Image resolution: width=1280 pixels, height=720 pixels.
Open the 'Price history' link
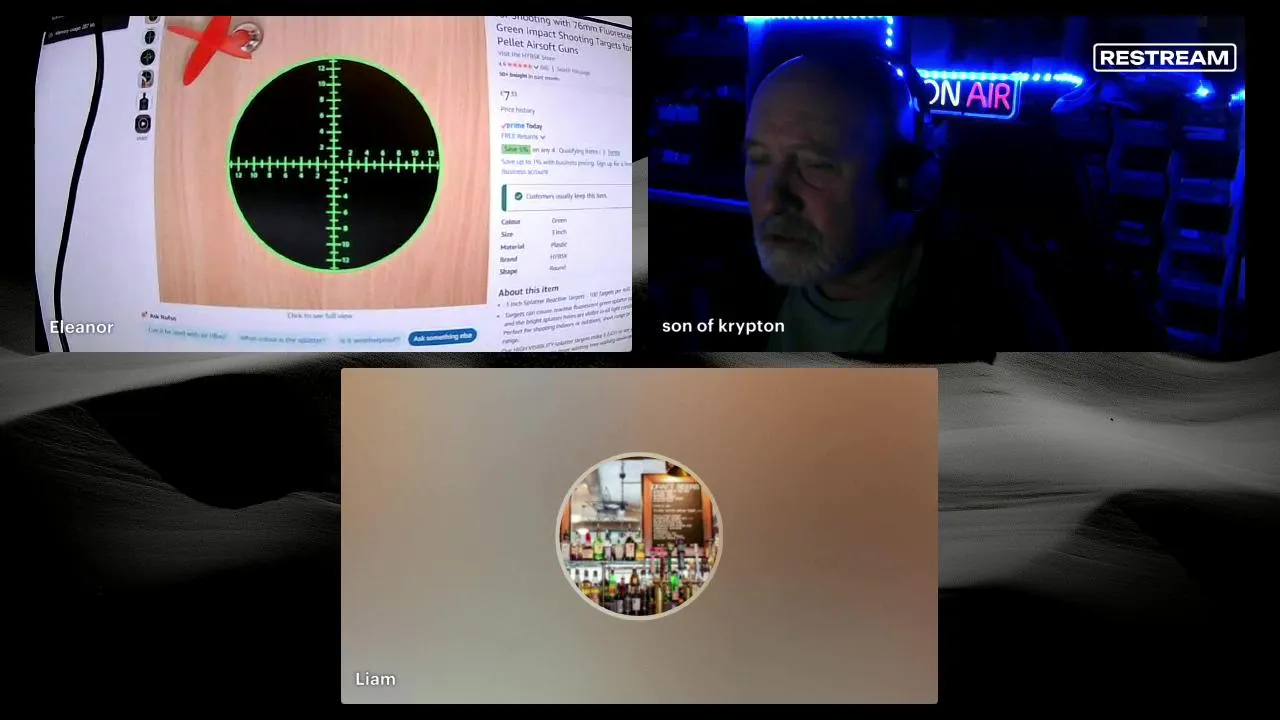[517, 110]
